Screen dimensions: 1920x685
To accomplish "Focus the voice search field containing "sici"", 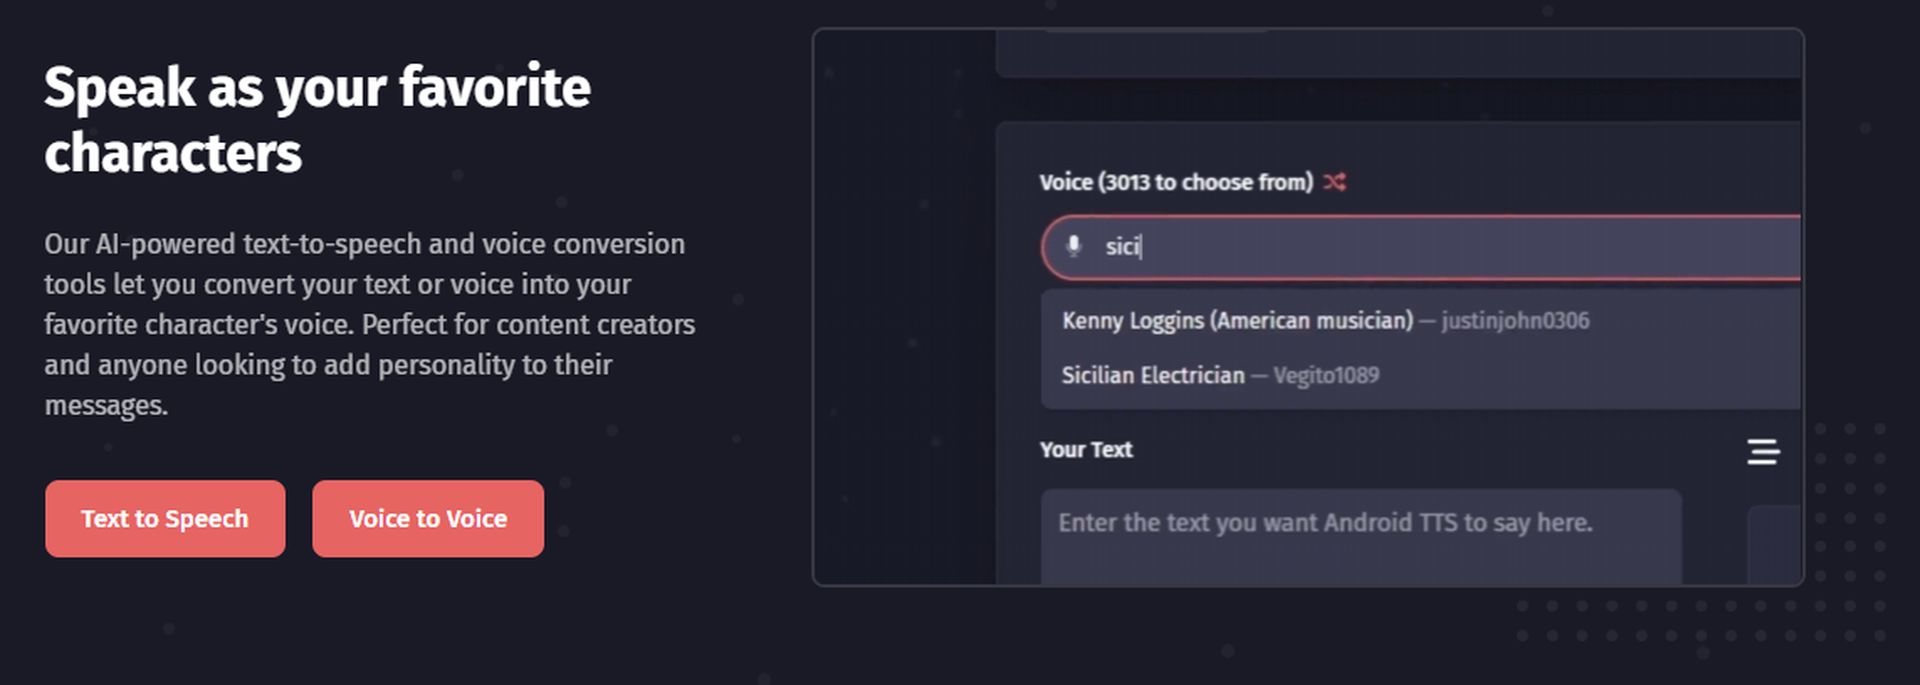I will click(1421, 247).
